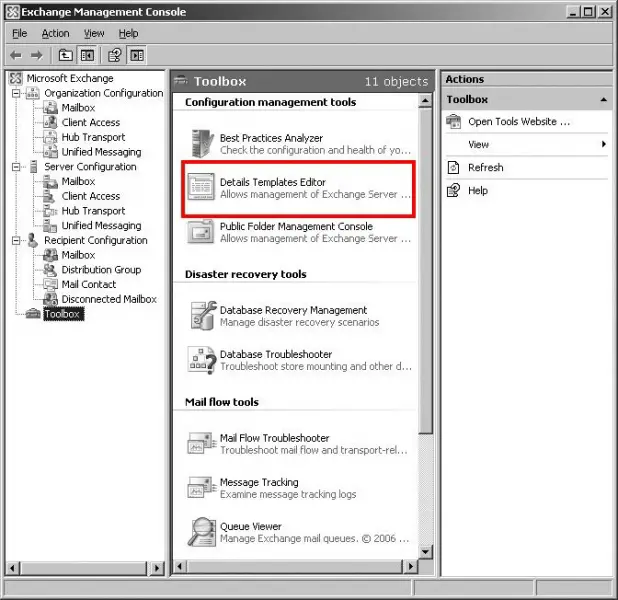Select the Microsoft Exchange root node
Screen dimensions: 618x600
click(70, 78)
